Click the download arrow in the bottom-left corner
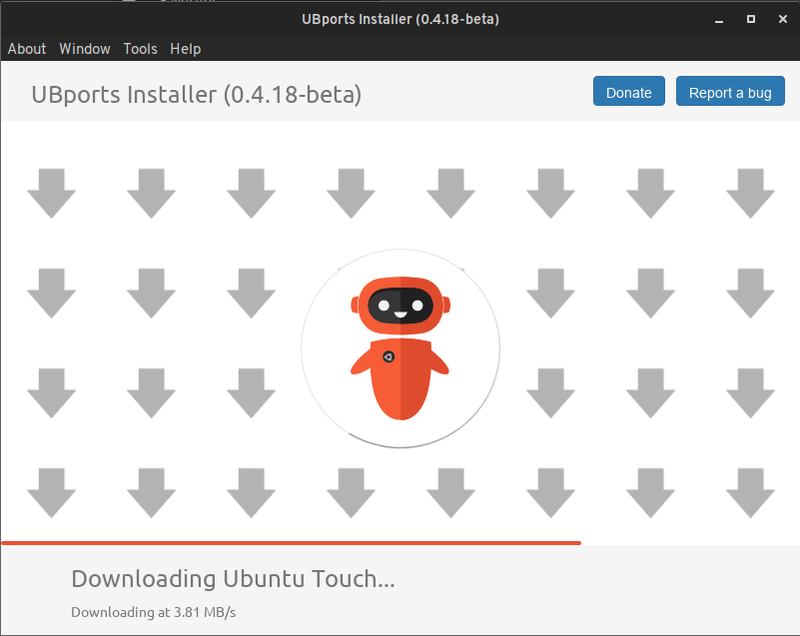 pyautogui.click(x=51, y=492)
